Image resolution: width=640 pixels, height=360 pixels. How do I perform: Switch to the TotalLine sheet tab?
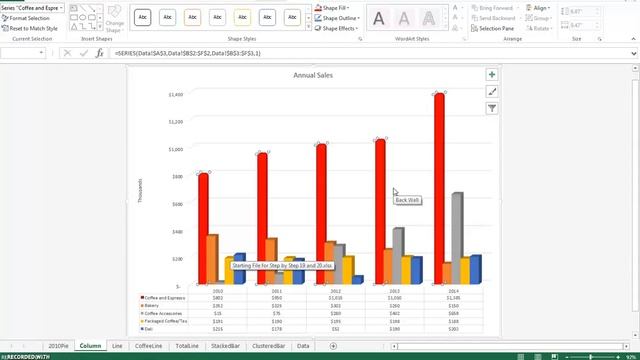click(187, 346)
